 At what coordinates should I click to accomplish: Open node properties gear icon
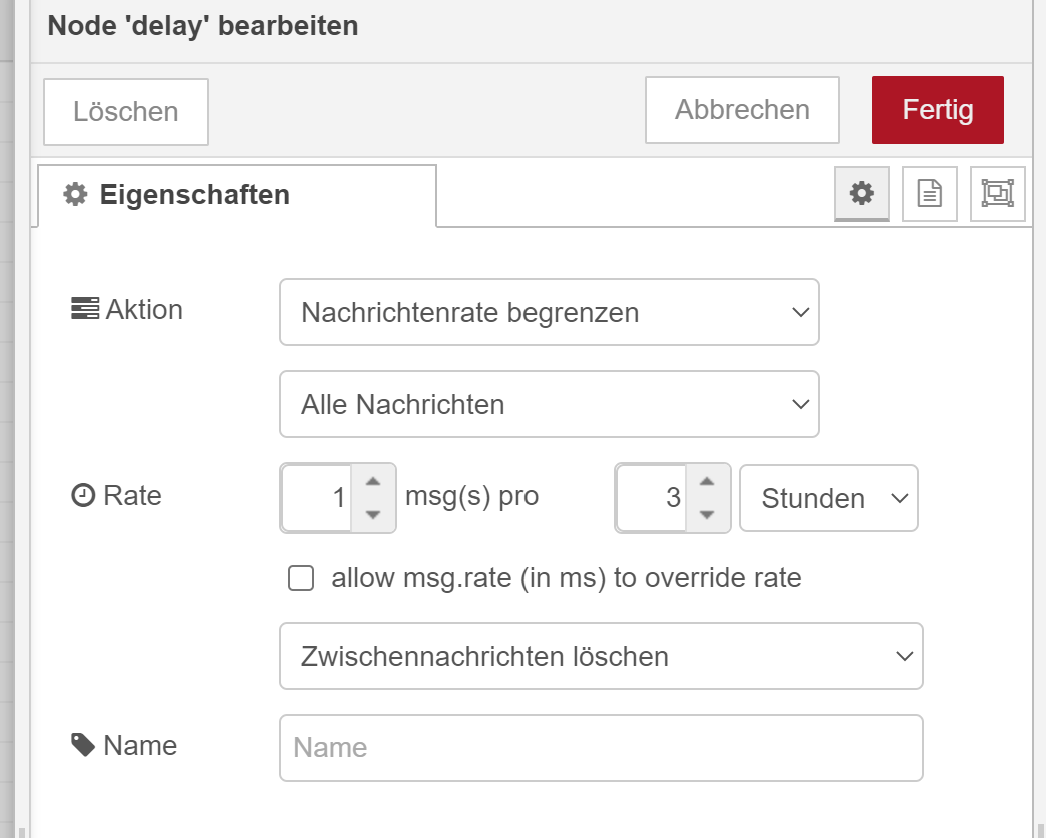pos(861,193)
